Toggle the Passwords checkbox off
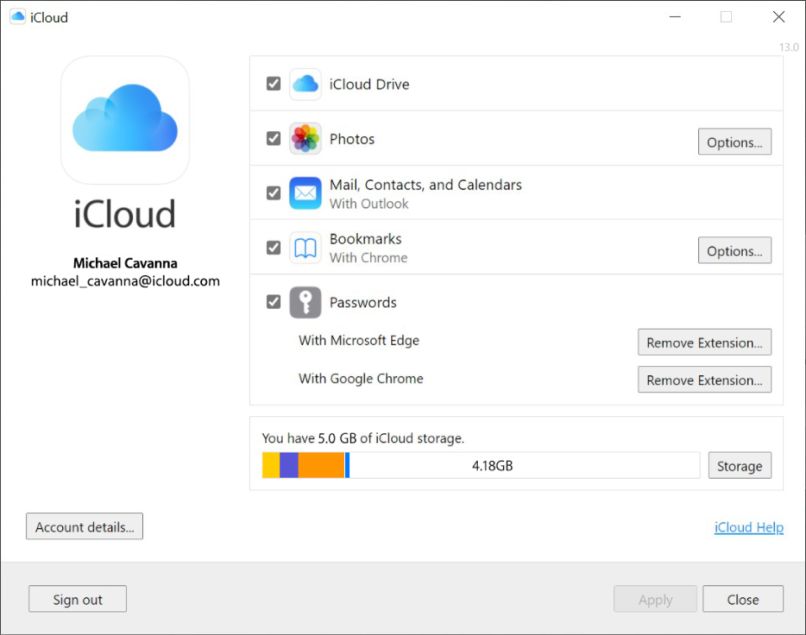This screenshot has width=806, height=635. [272, 302]
